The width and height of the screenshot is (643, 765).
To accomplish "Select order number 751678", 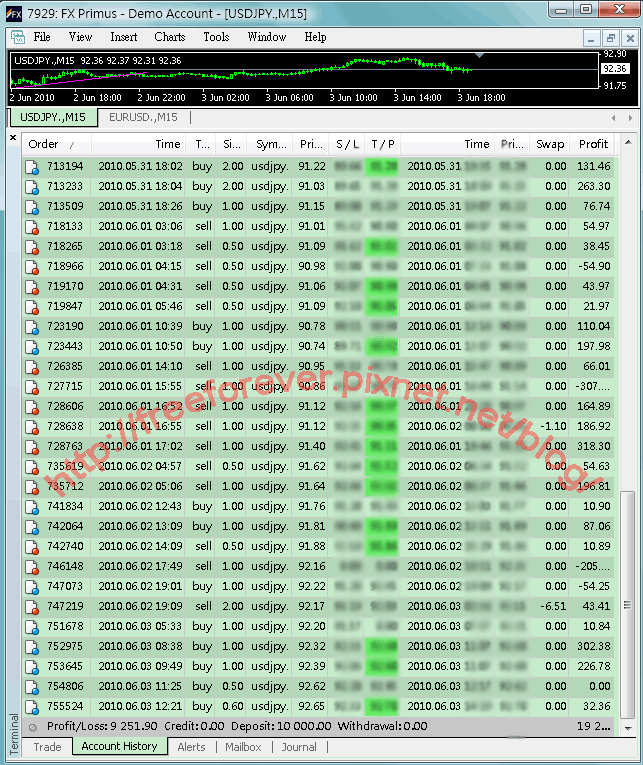I will coord(65,626).
